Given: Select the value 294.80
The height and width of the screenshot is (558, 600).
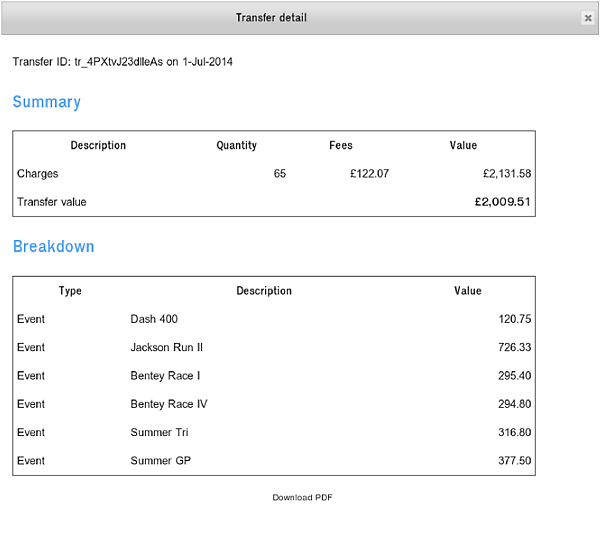Looking at the screenshot, I should [515, 404].
